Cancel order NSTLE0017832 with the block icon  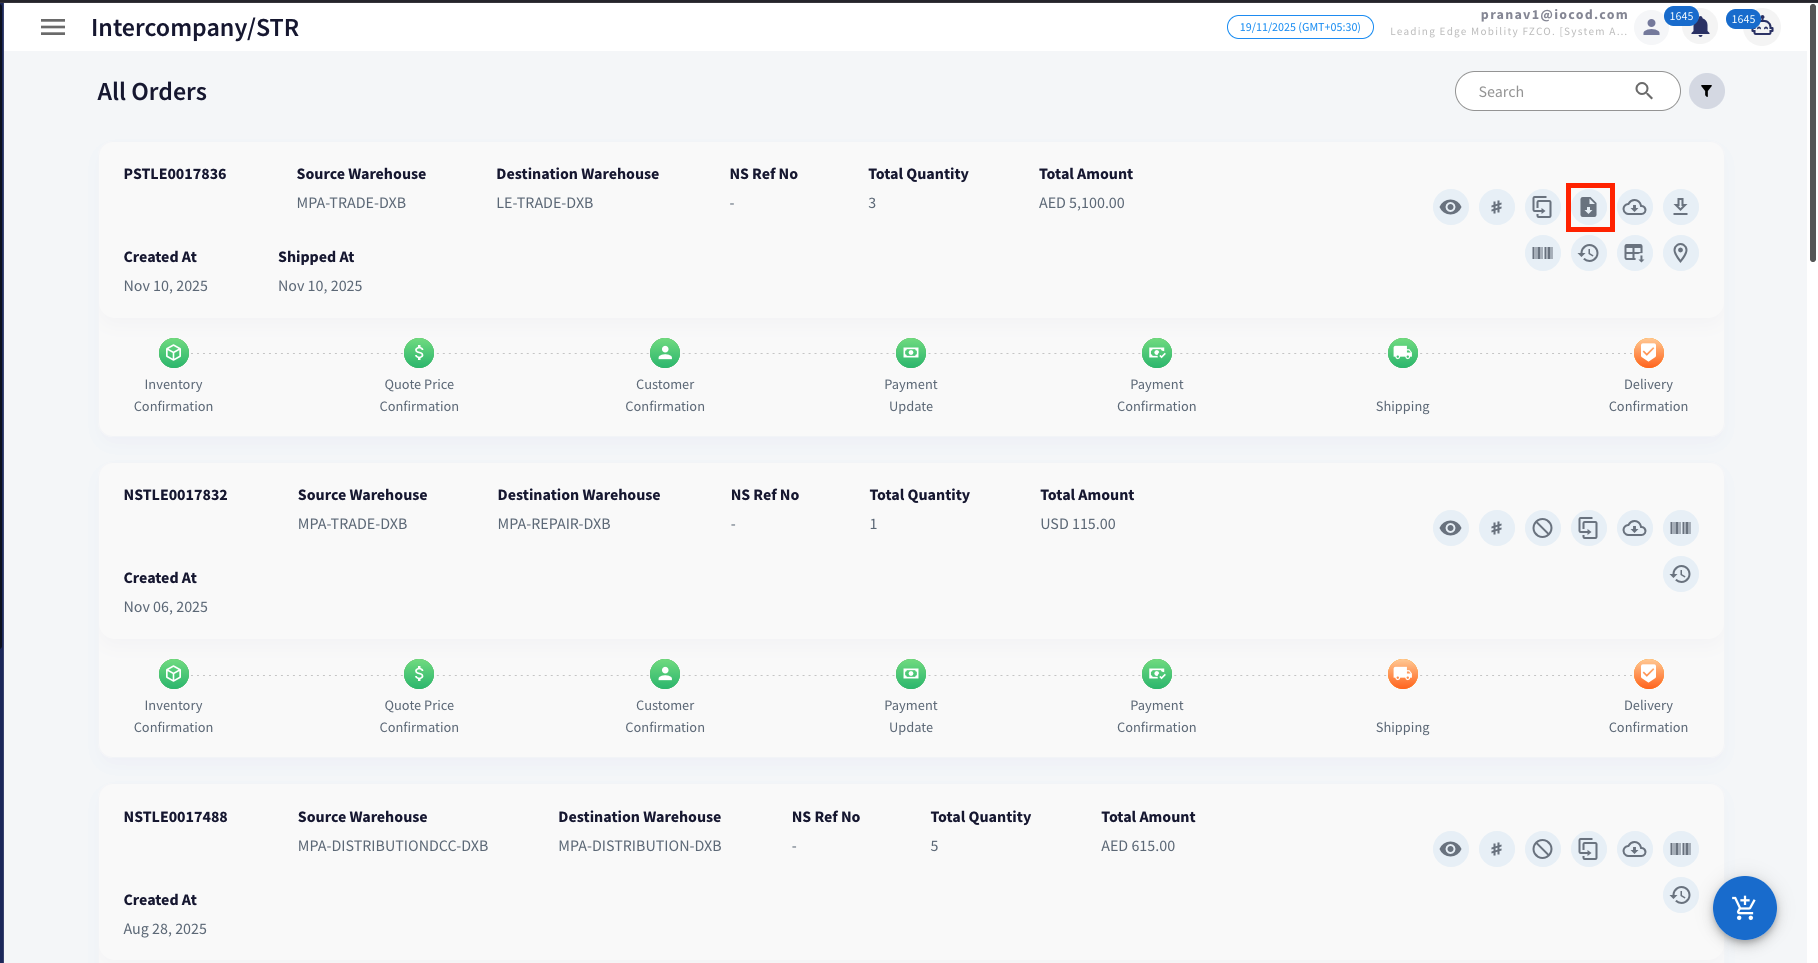tap(1542, 528)
